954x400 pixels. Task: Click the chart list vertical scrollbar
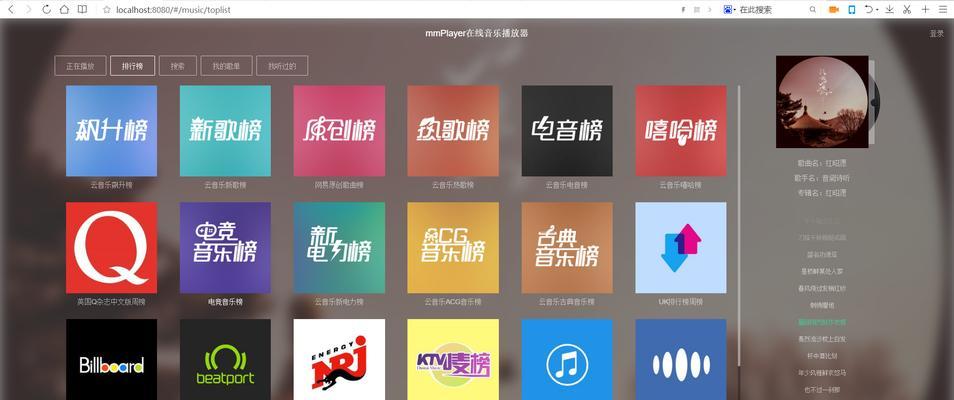739,225
